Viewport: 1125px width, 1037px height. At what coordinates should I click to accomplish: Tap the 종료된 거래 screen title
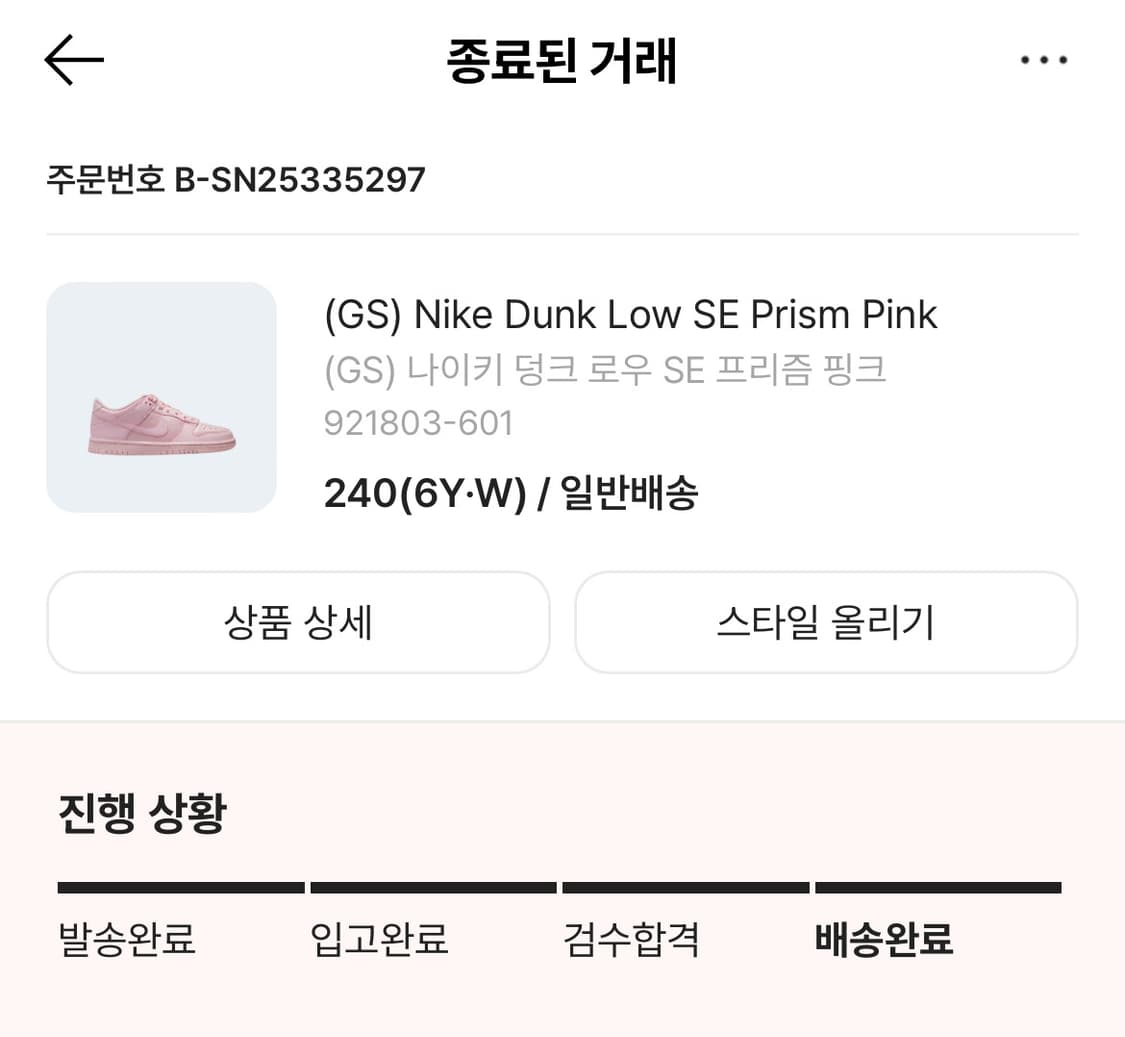click(562, 60)
